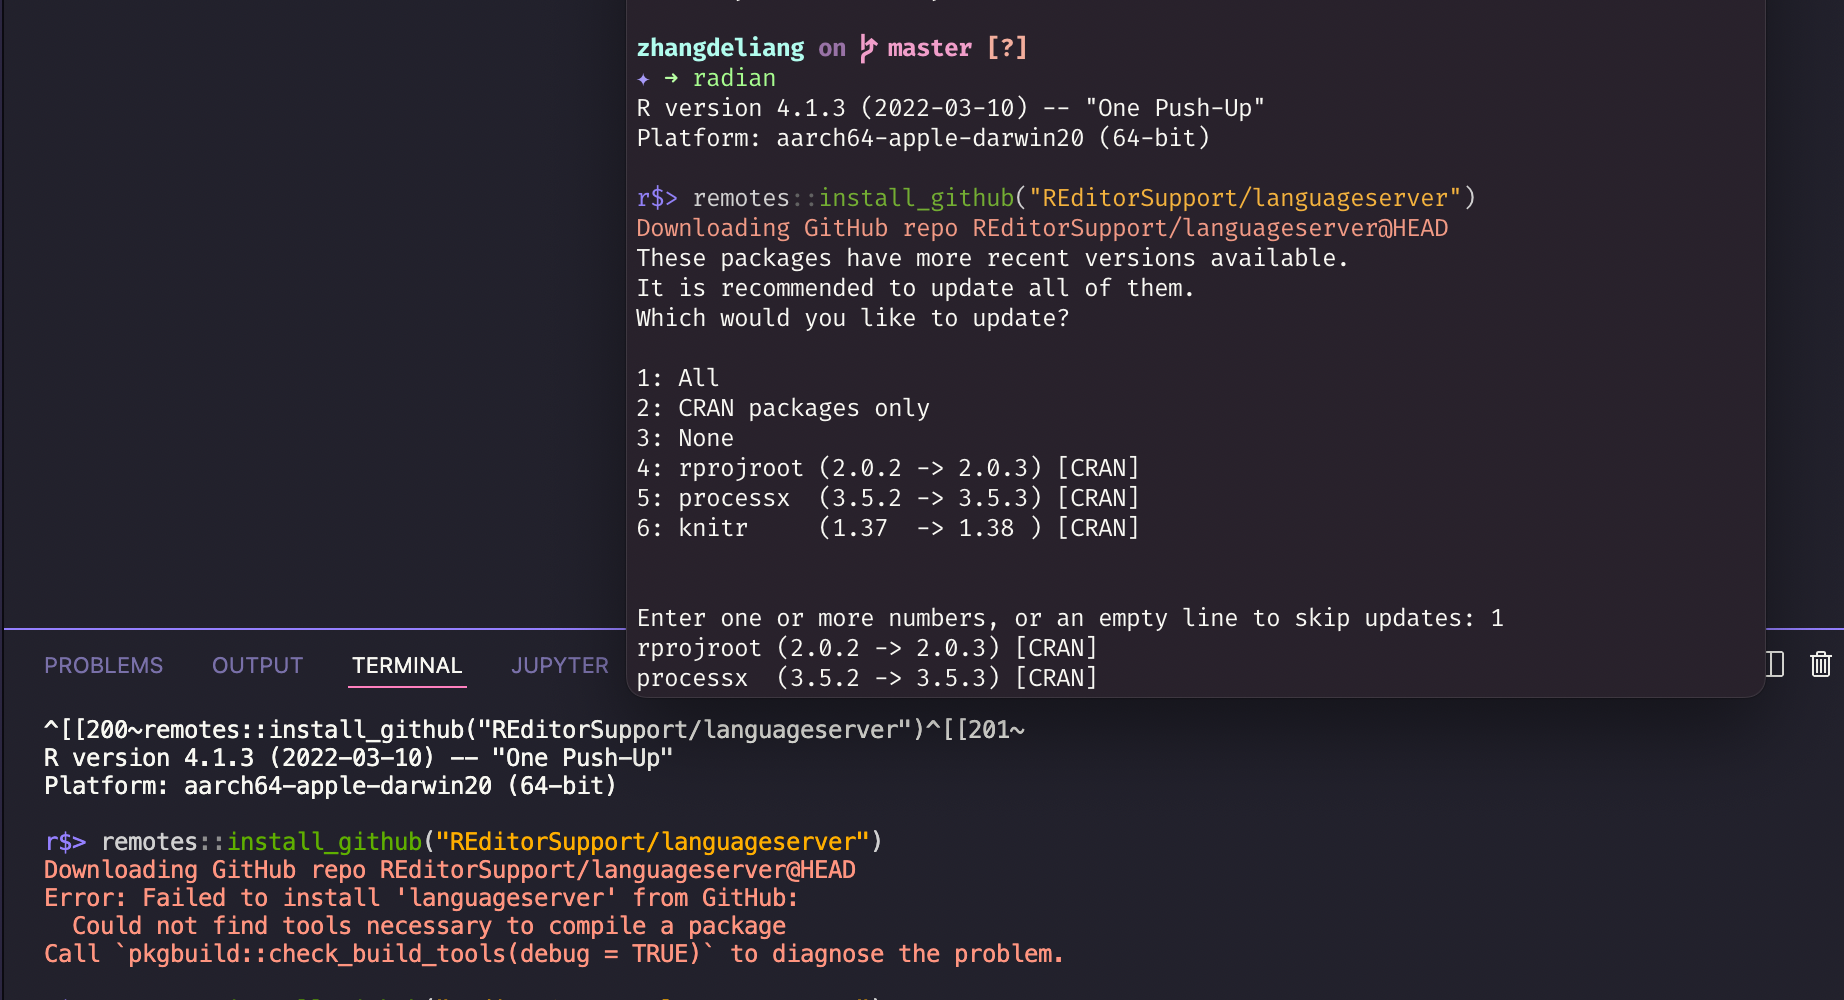1844x1000 pixels.
Task: Split the terminal using the split icon
Action: 1775,664
